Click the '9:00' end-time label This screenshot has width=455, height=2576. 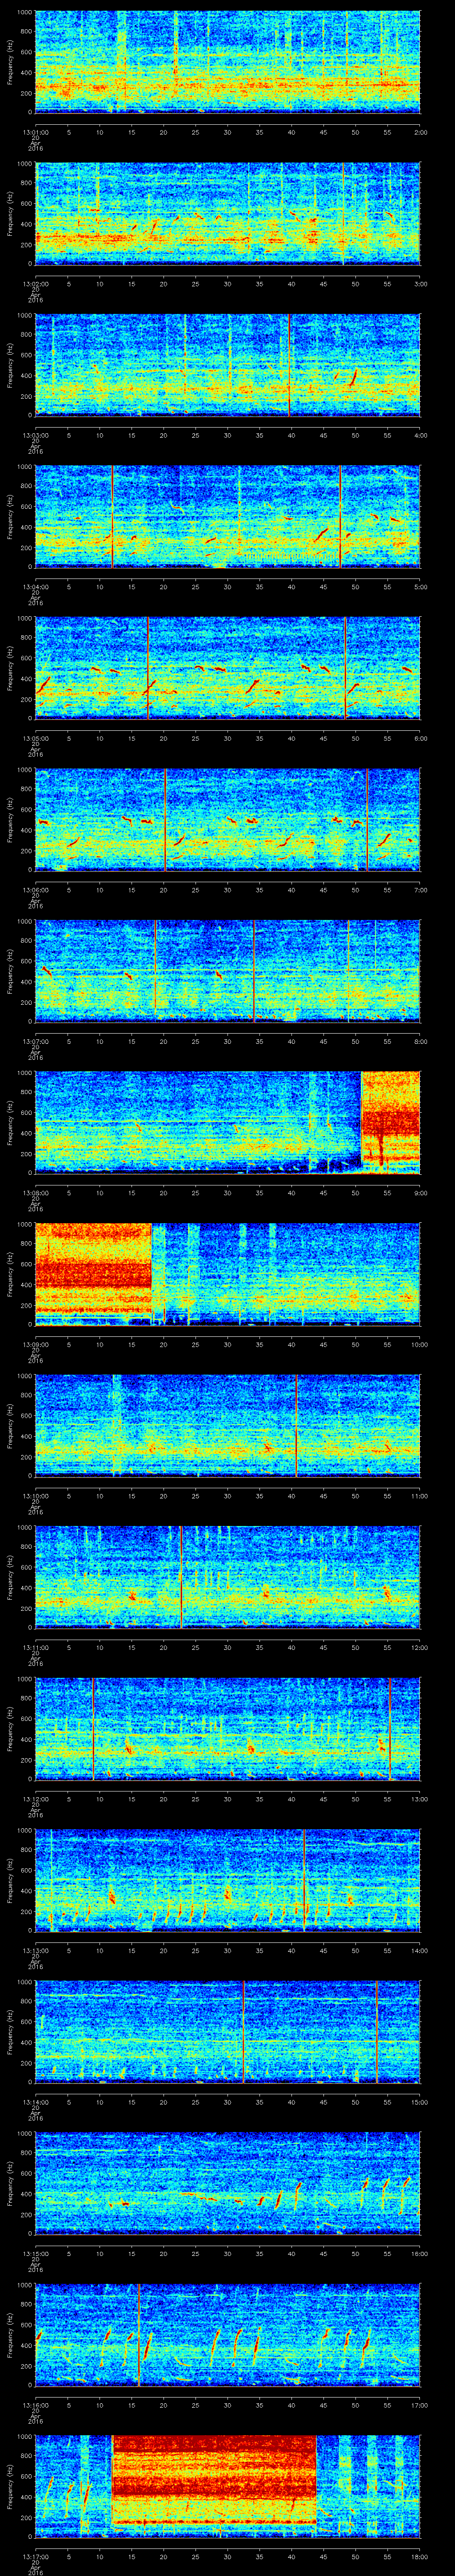[420, 1192]
